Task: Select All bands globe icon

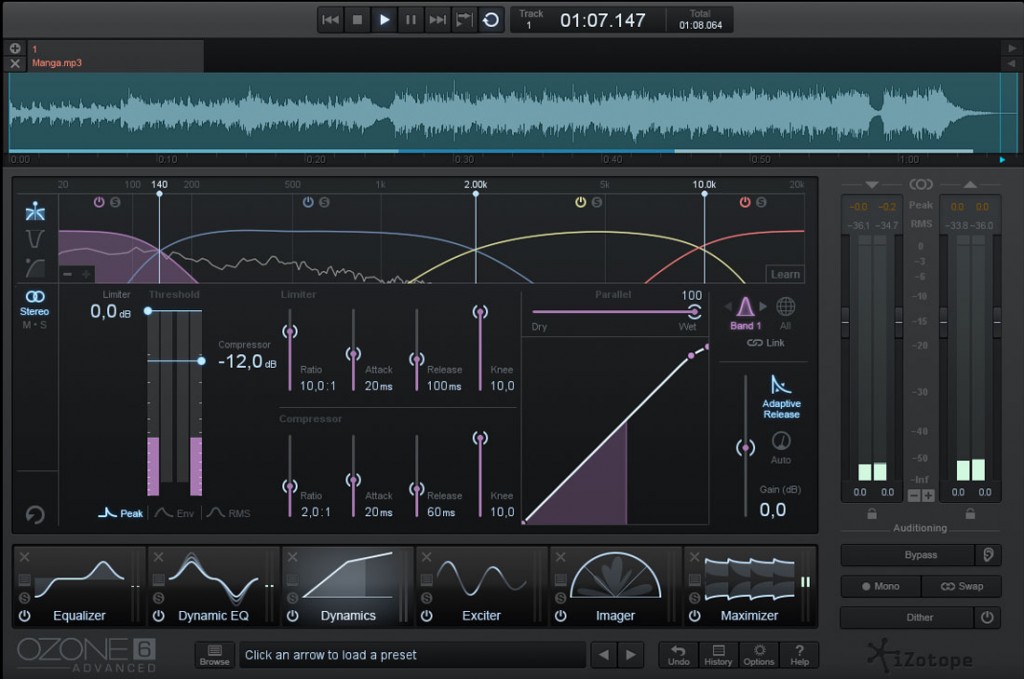Action: [x=785, y=313]
